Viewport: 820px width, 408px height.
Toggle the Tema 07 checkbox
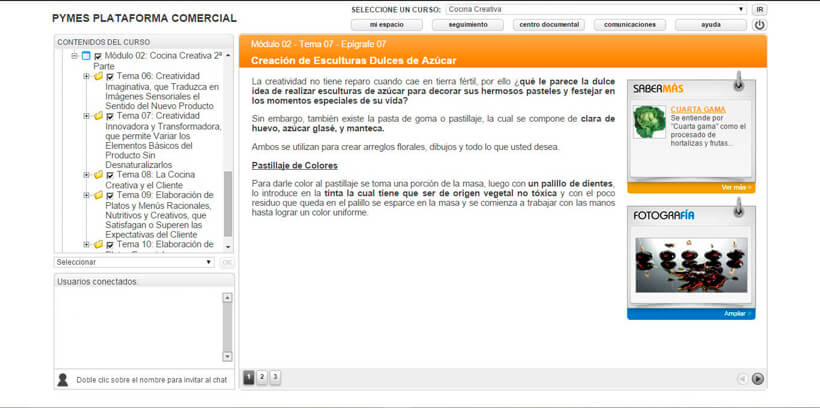[x=109, y=117]
